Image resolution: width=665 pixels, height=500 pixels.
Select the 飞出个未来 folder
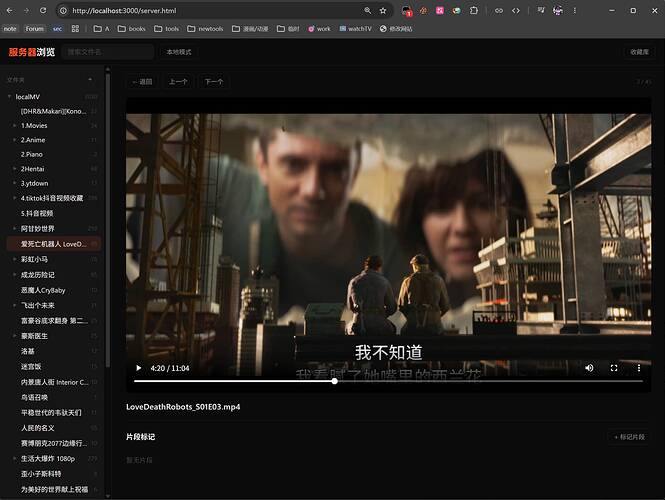pos(54,305)
